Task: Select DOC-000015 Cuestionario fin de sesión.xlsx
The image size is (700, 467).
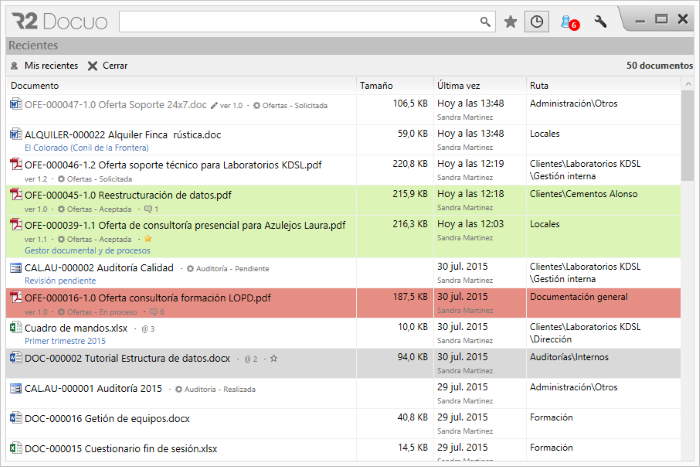Action: pos(121,448)
